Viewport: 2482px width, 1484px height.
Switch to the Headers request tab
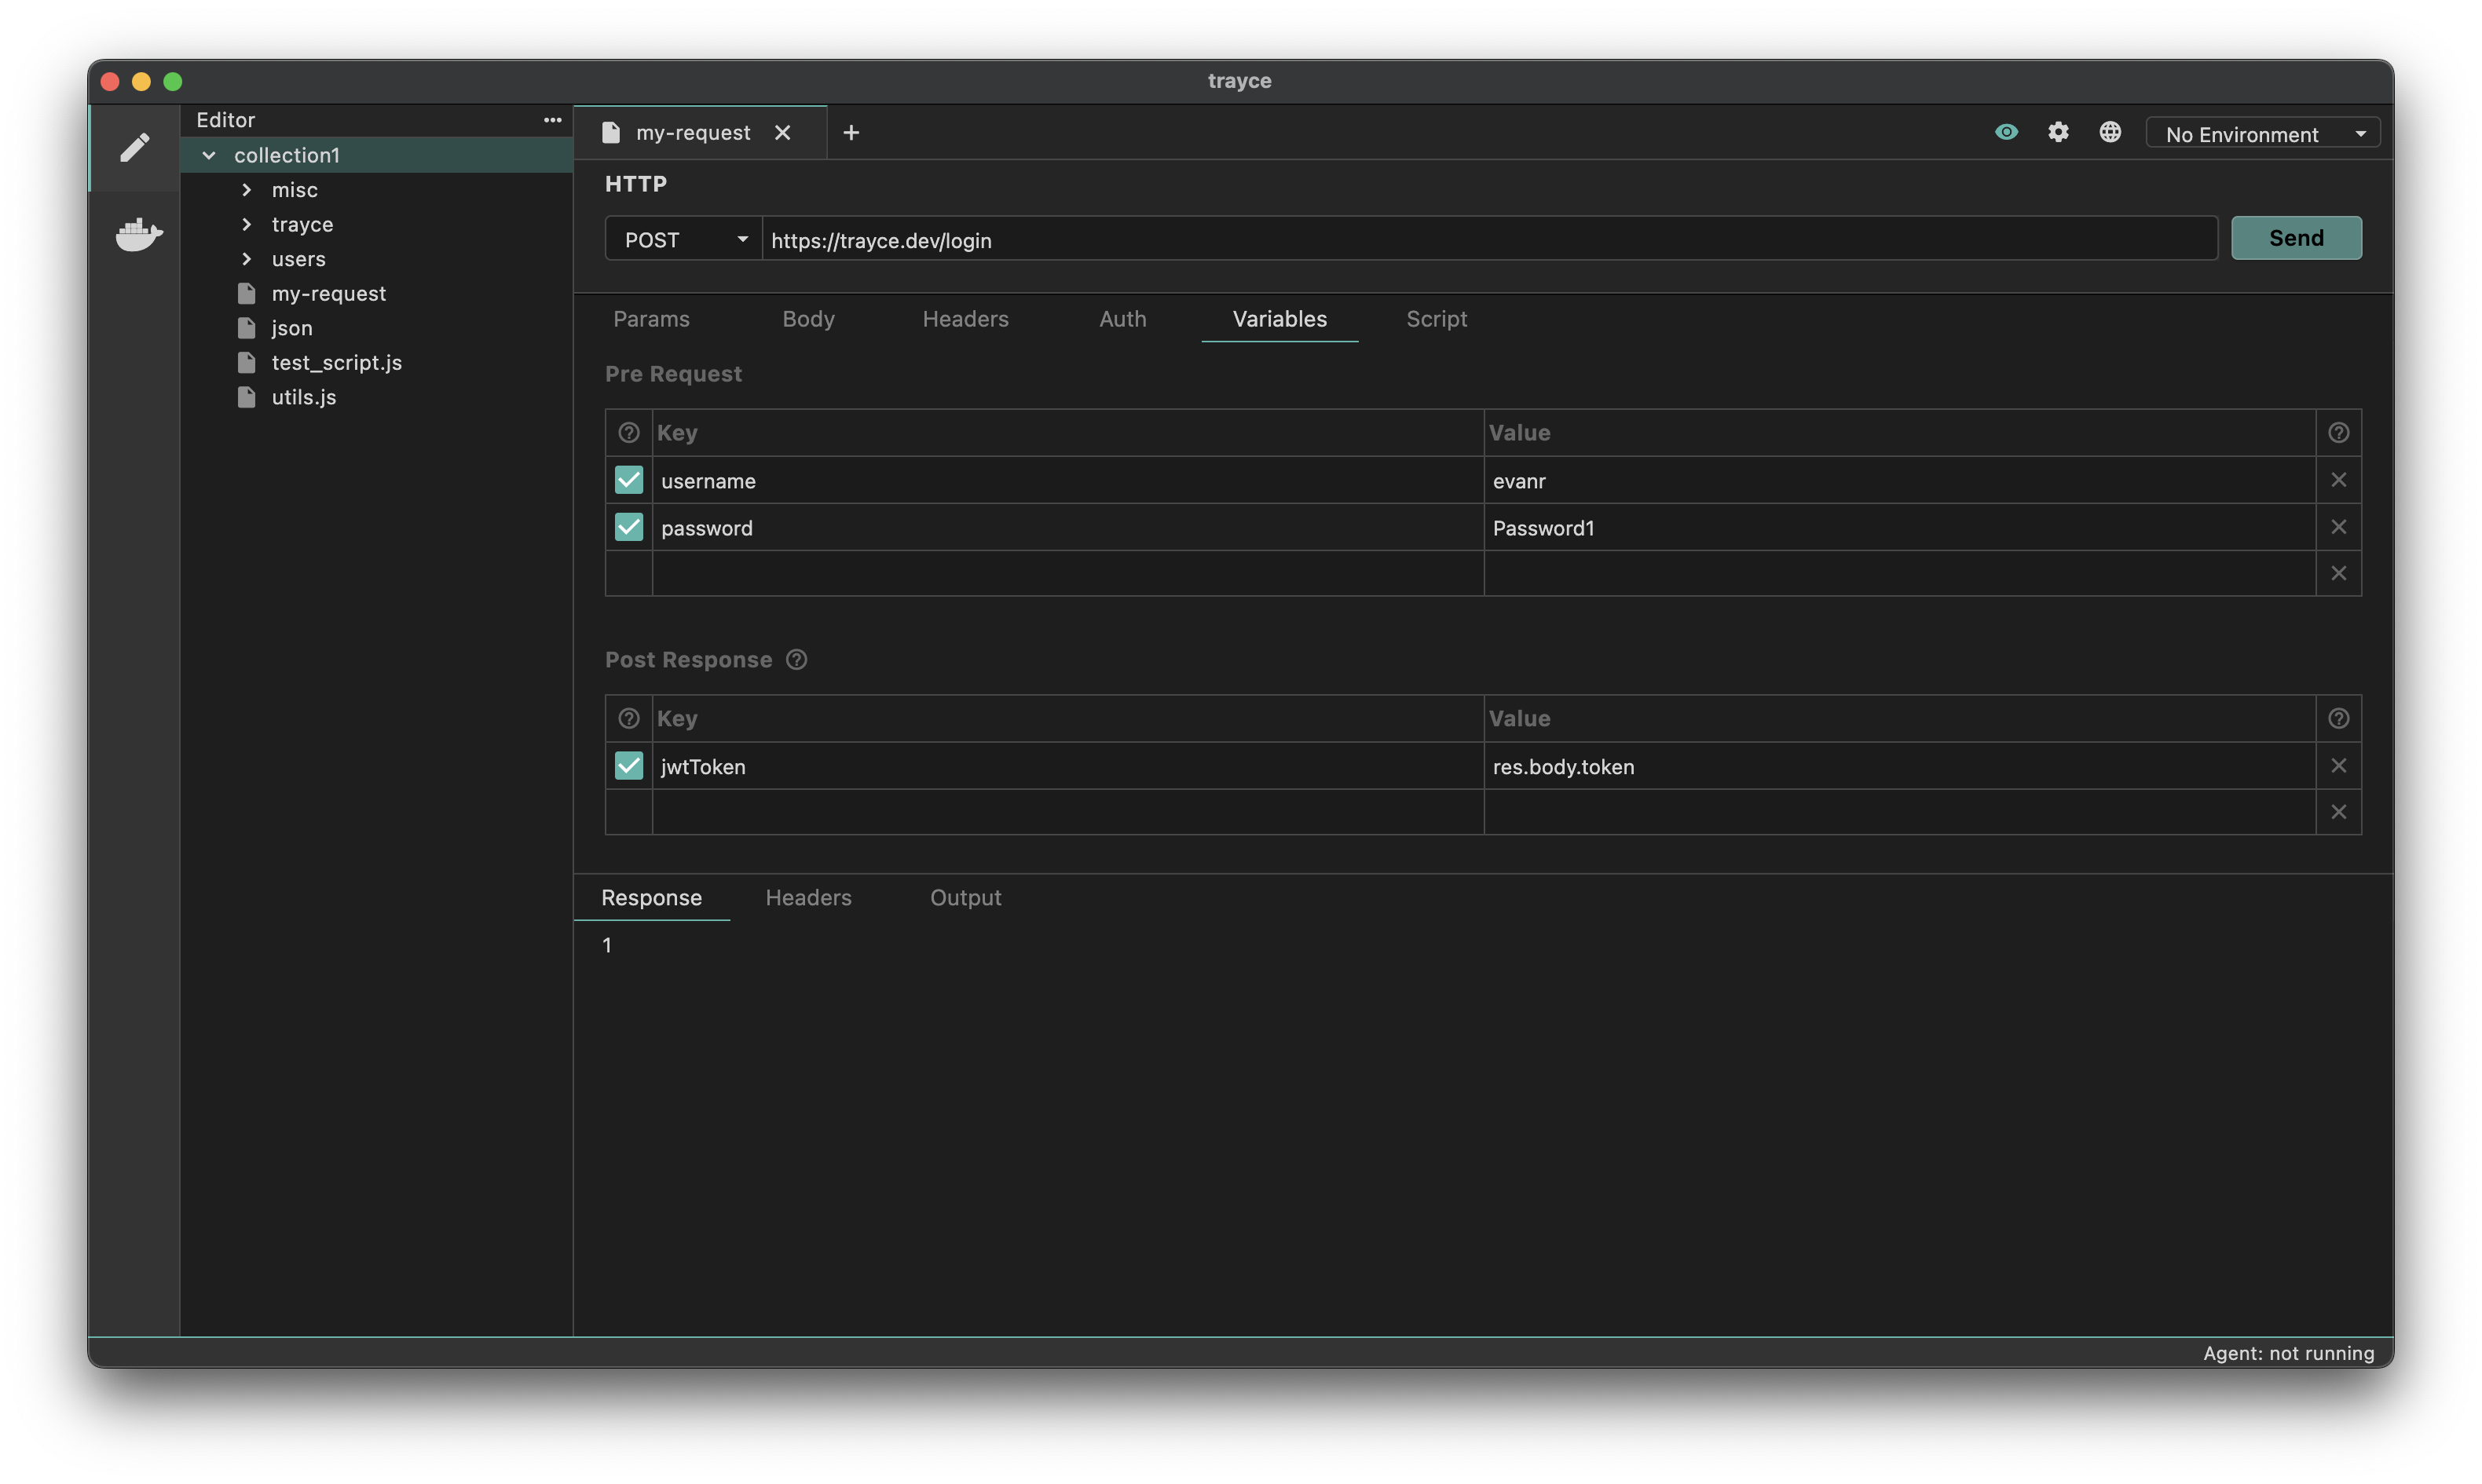[965, 319]
